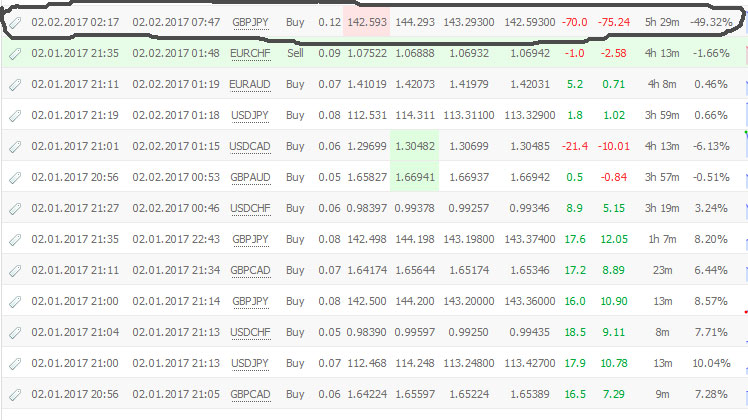Click the 0.09 lot size value
Image resolution: width=748 pixels, height=420 pixels.
coord(329,53)
